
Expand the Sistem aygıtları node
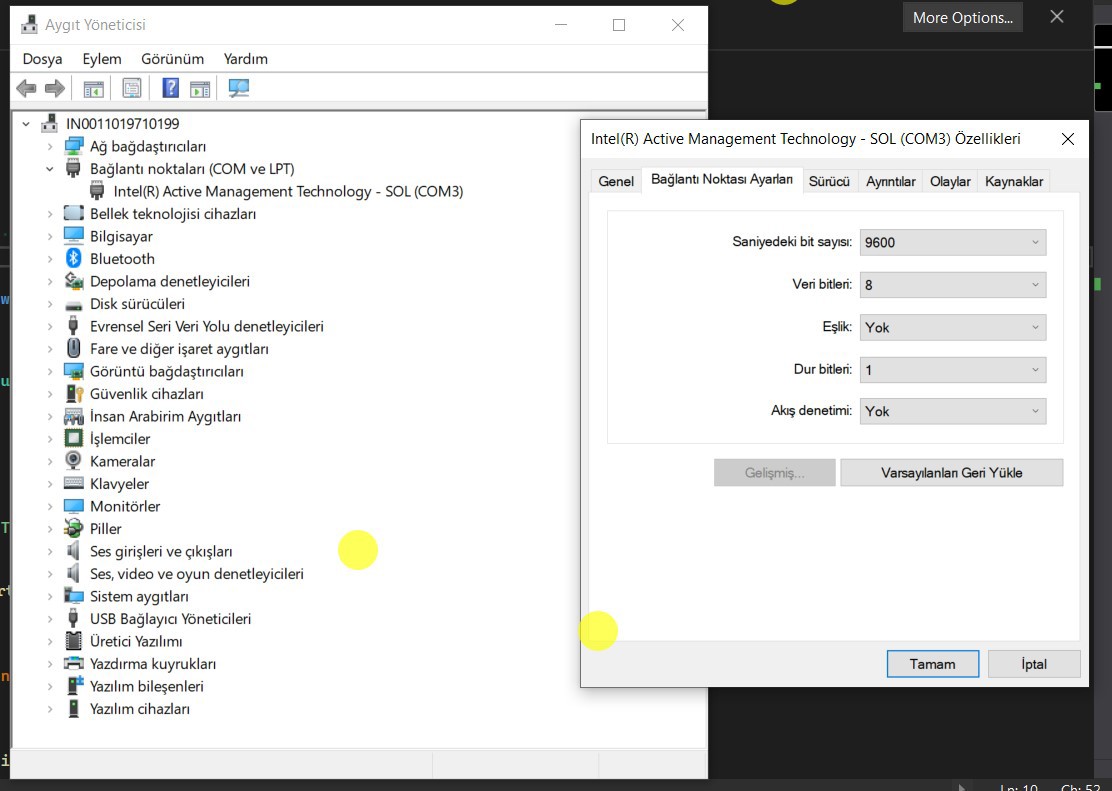click(50, 596)
